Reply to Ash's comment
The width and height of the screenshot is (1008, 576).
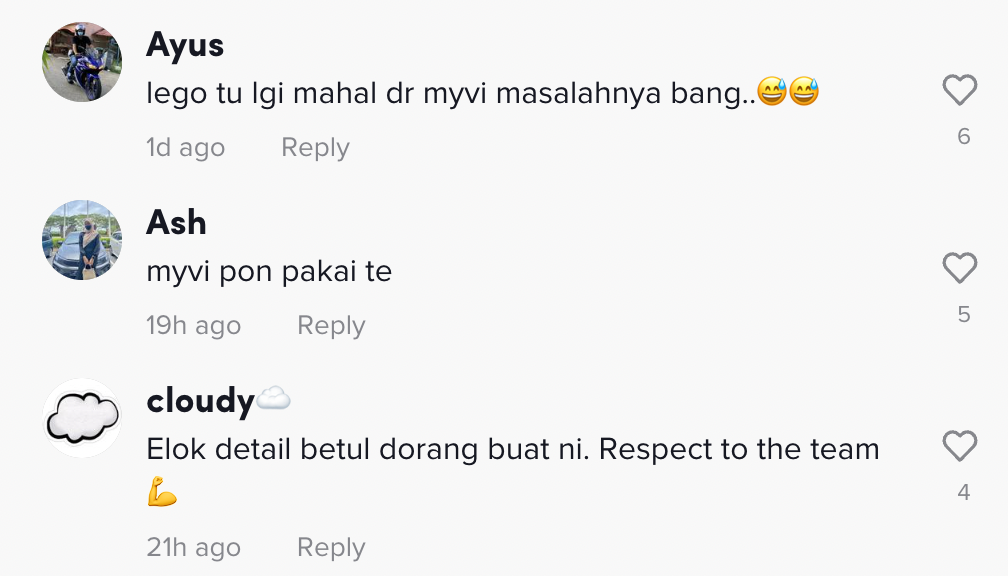click(x=331, y=326)
